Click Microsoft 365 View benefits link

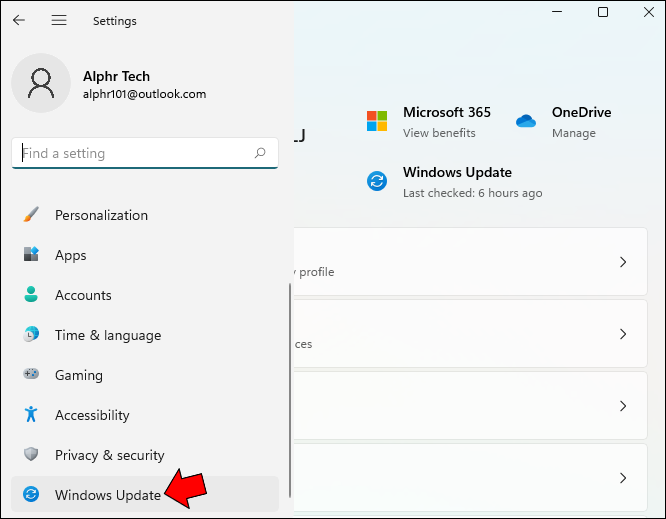coord(439,133)
